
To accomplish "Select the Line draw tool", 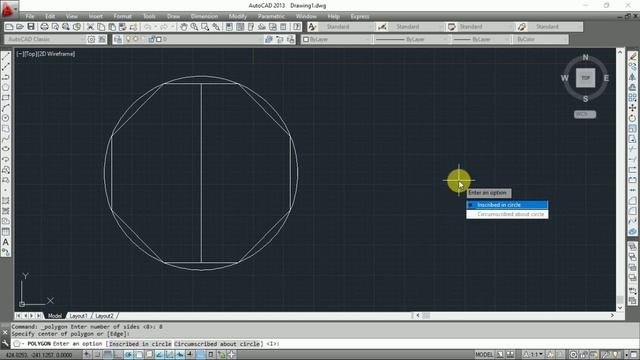I will (6, 56).
